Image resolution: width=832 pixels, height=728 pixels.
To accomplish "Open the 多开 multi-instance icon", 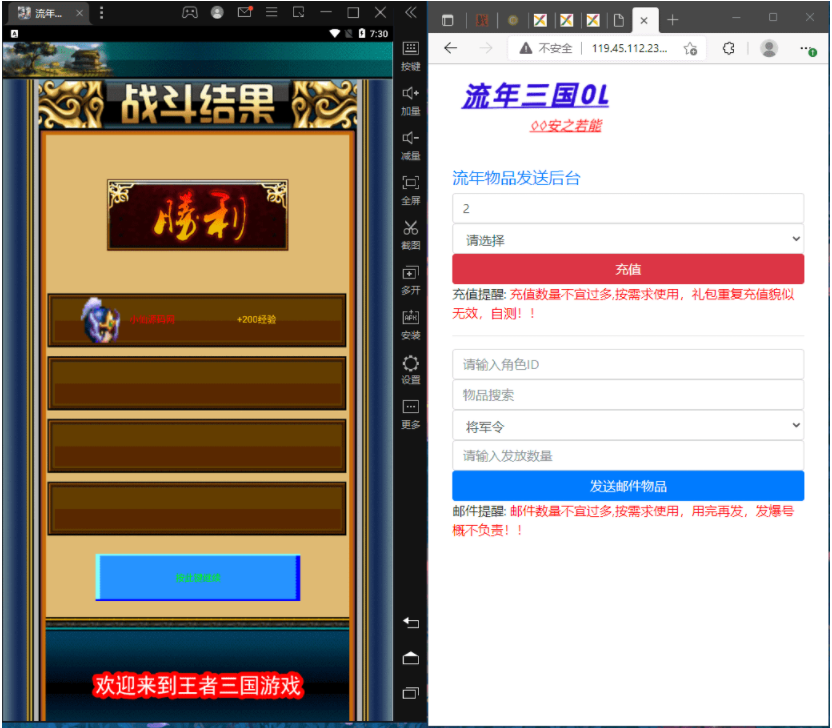I will point(410,278).
